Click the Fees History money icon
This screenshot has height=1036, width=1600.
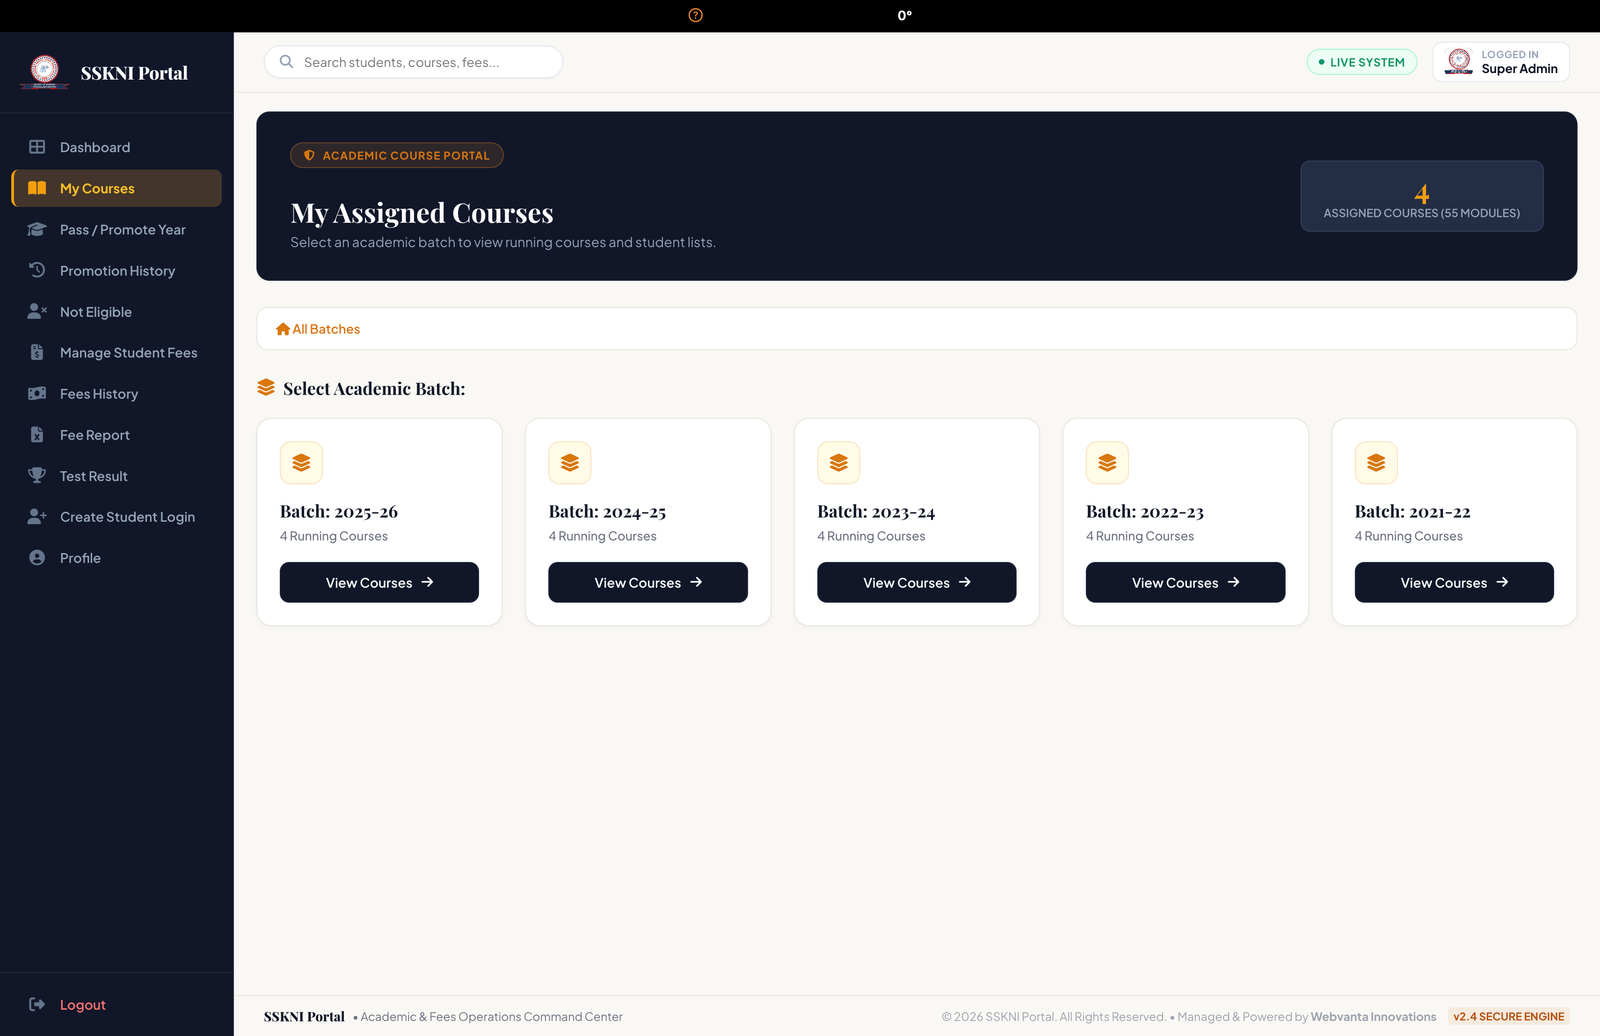pos(37,394)
